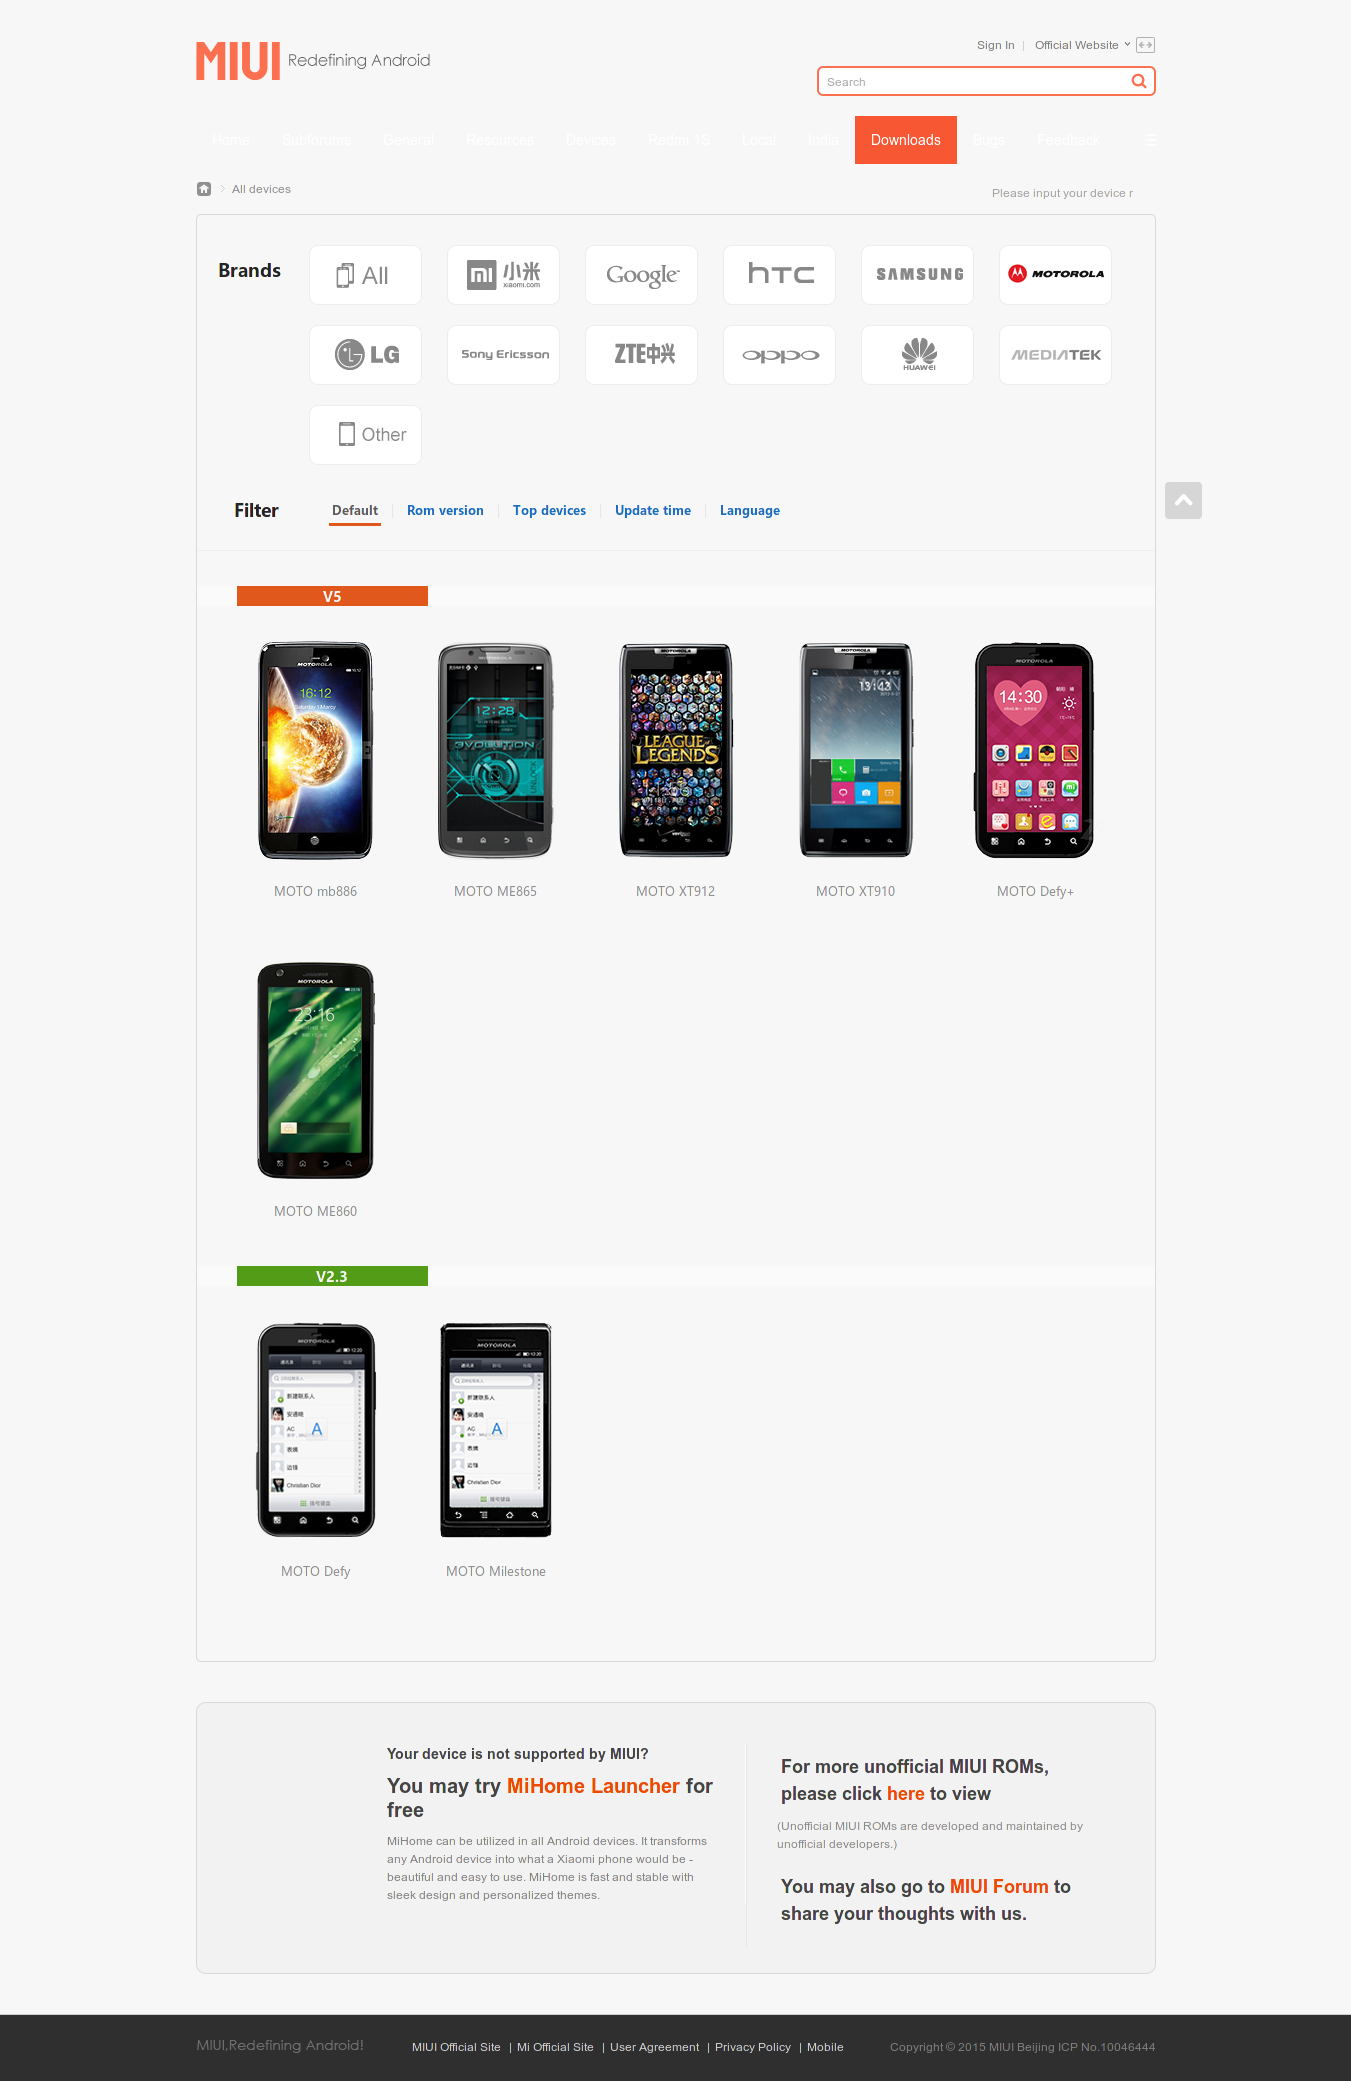Click the search magnifier icon
Image resolution: width=1351 pixels, height=2081 pixels.
pos(1138,82)
